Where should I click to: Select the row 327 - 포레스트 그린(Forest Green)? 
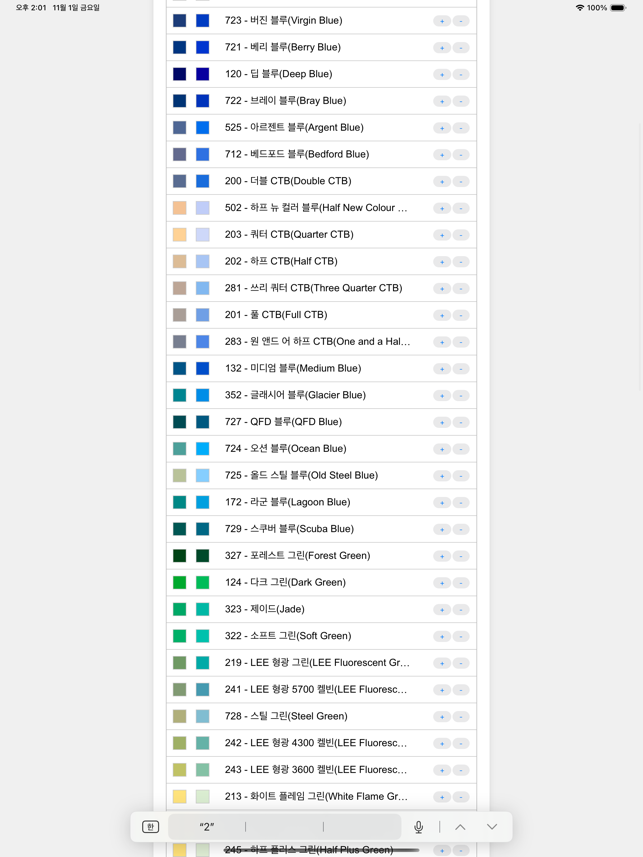(x=322, y=556)
